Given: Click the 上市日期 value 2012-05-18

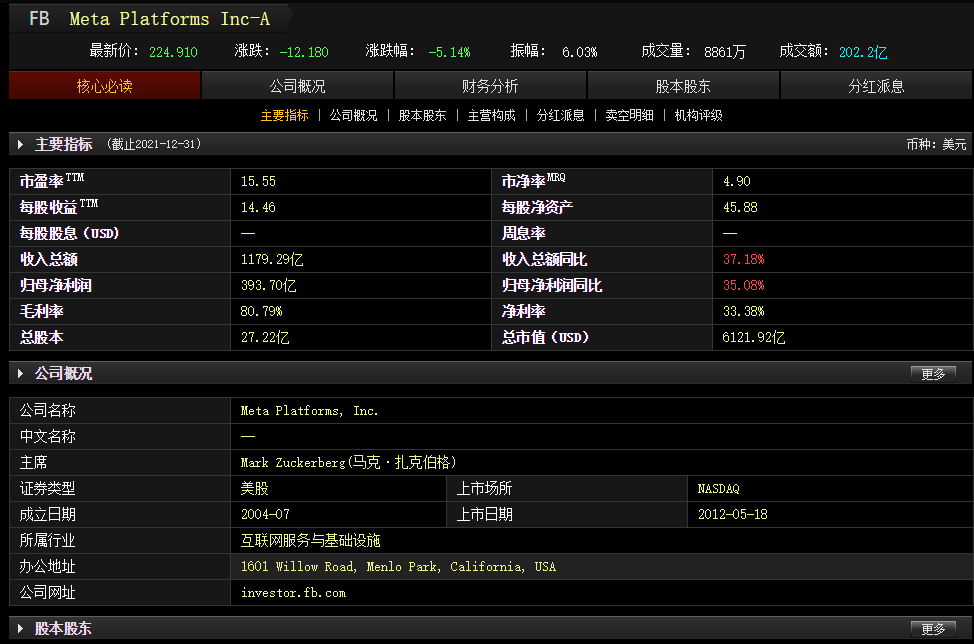Looking at the screenshot, I should [x=733, y=515].
